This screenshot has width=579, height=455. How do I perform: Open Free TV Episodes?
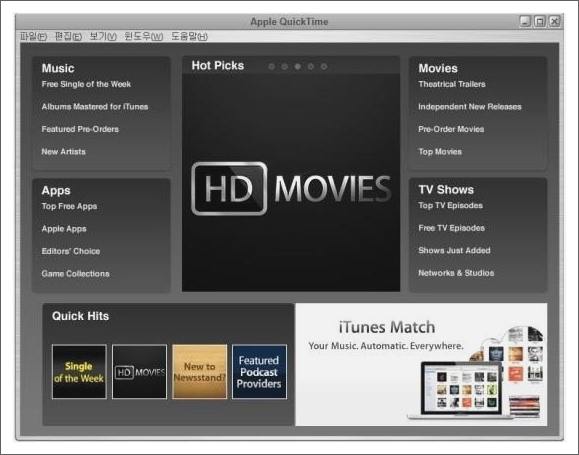(x=451, y=228)
